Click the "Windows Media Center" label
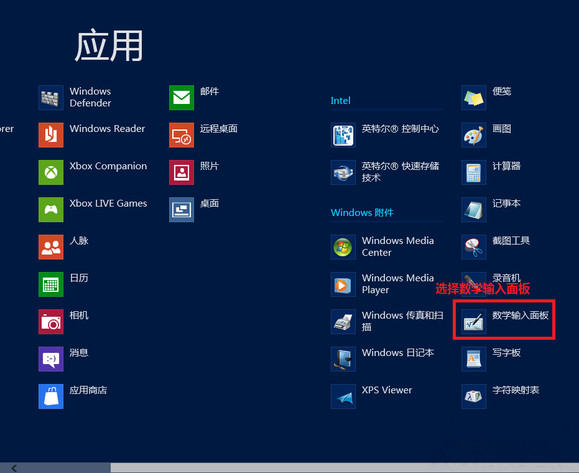This screenshot has width=579, height=473. [x=398, y=246]
